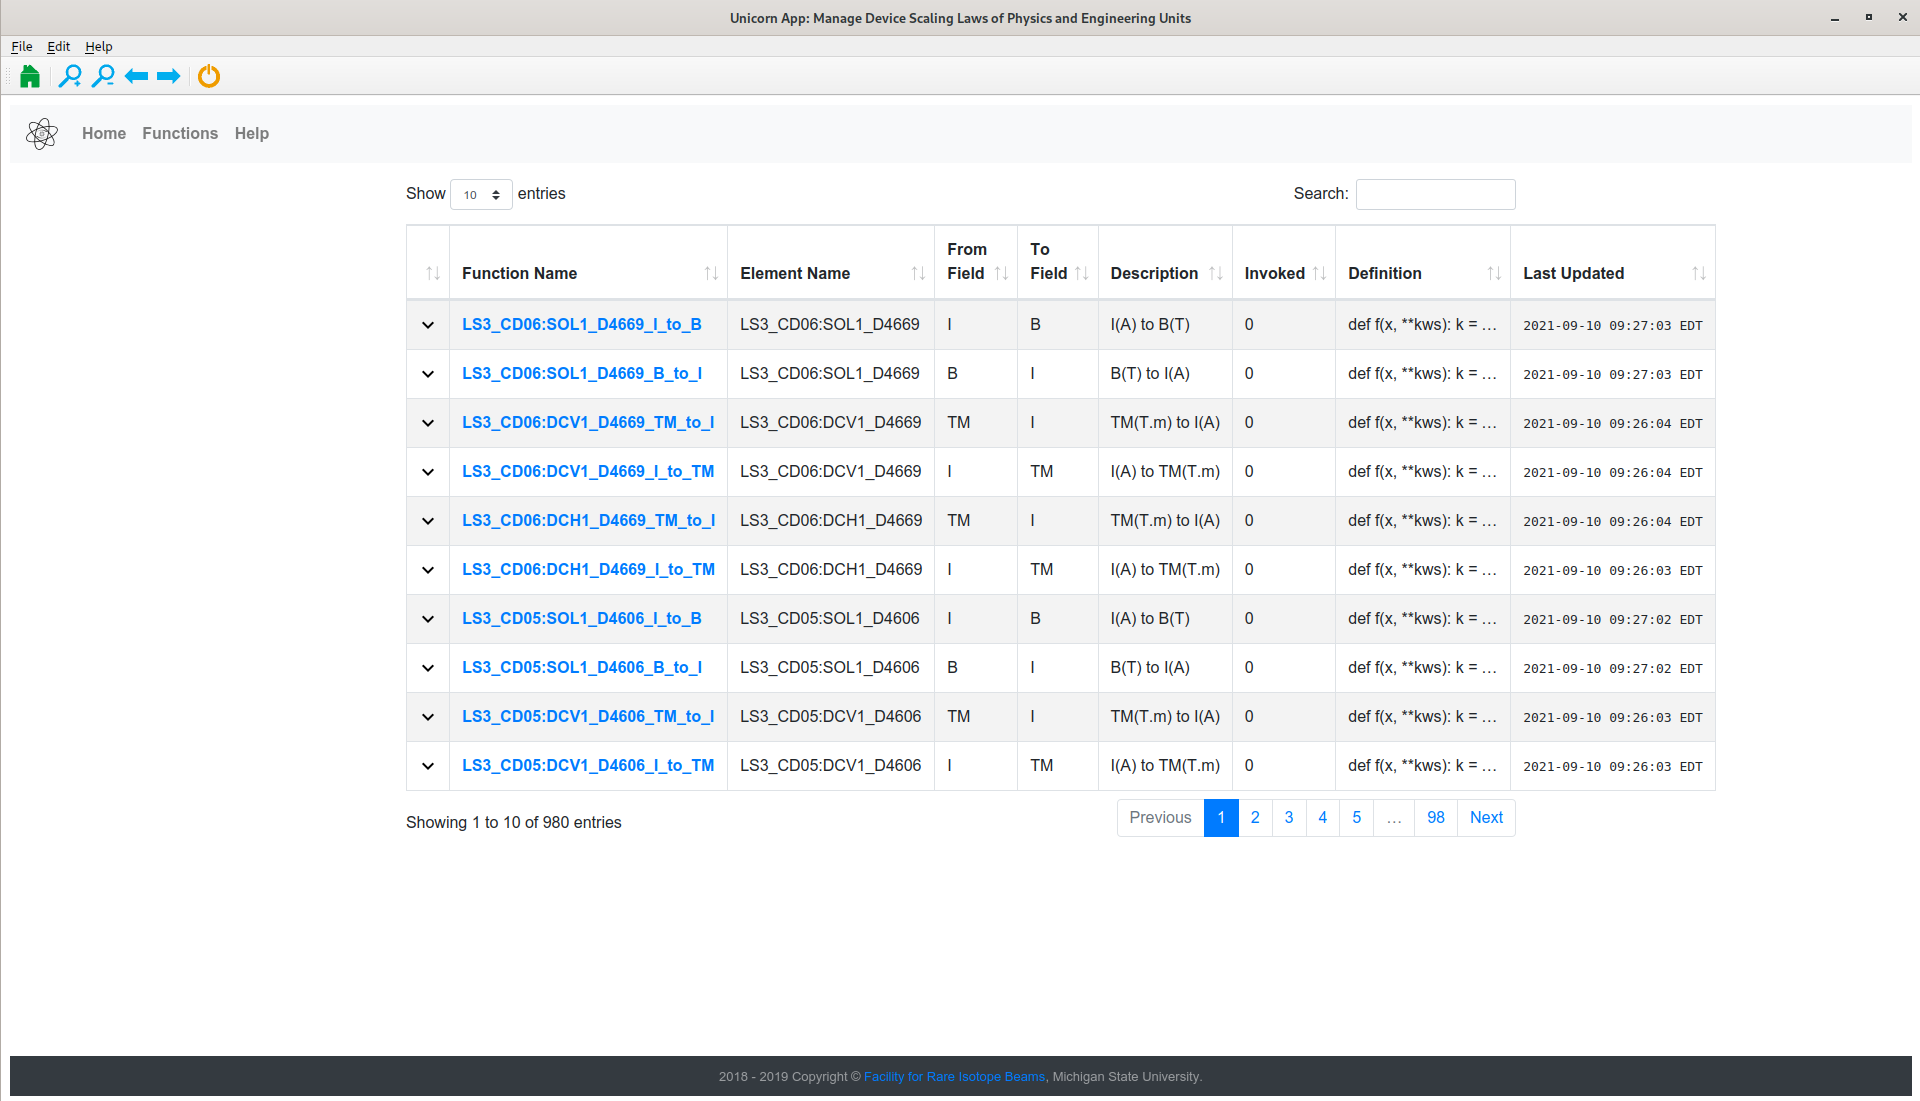Click the entries spinner up arrow

coord(497,189)
